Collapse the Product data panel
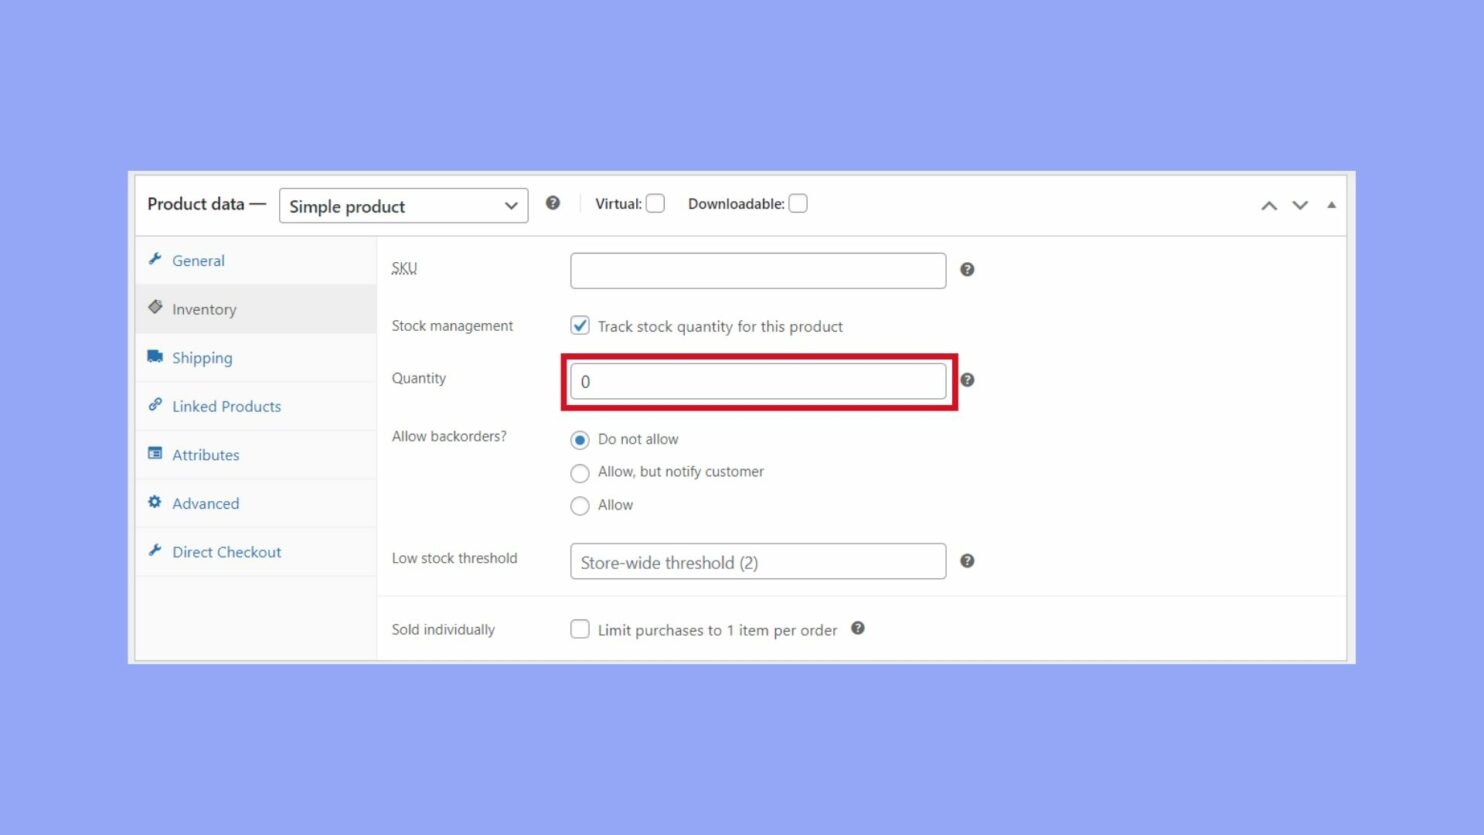 [1331, 204]
